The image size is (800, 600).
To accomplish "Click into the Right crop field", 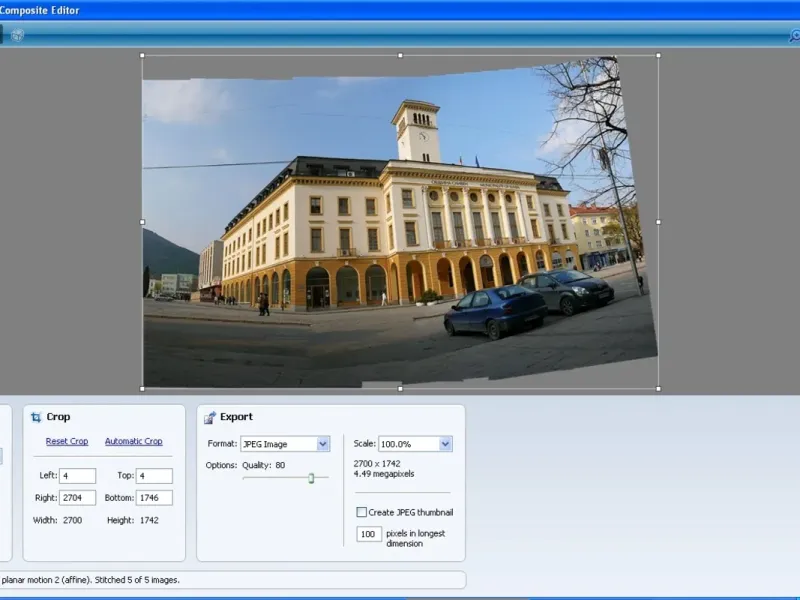I will [x=77, y=497].
